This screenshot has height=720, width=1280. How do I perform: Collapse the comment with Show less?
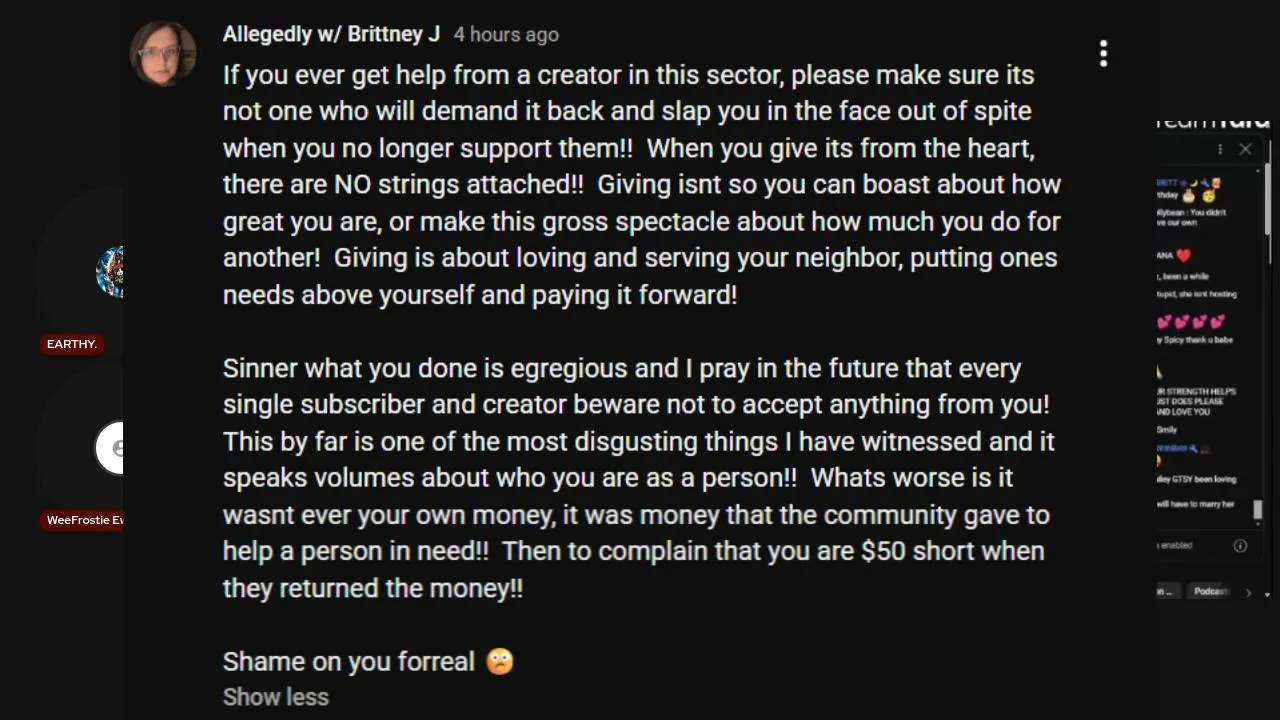(x=275, y=697)
